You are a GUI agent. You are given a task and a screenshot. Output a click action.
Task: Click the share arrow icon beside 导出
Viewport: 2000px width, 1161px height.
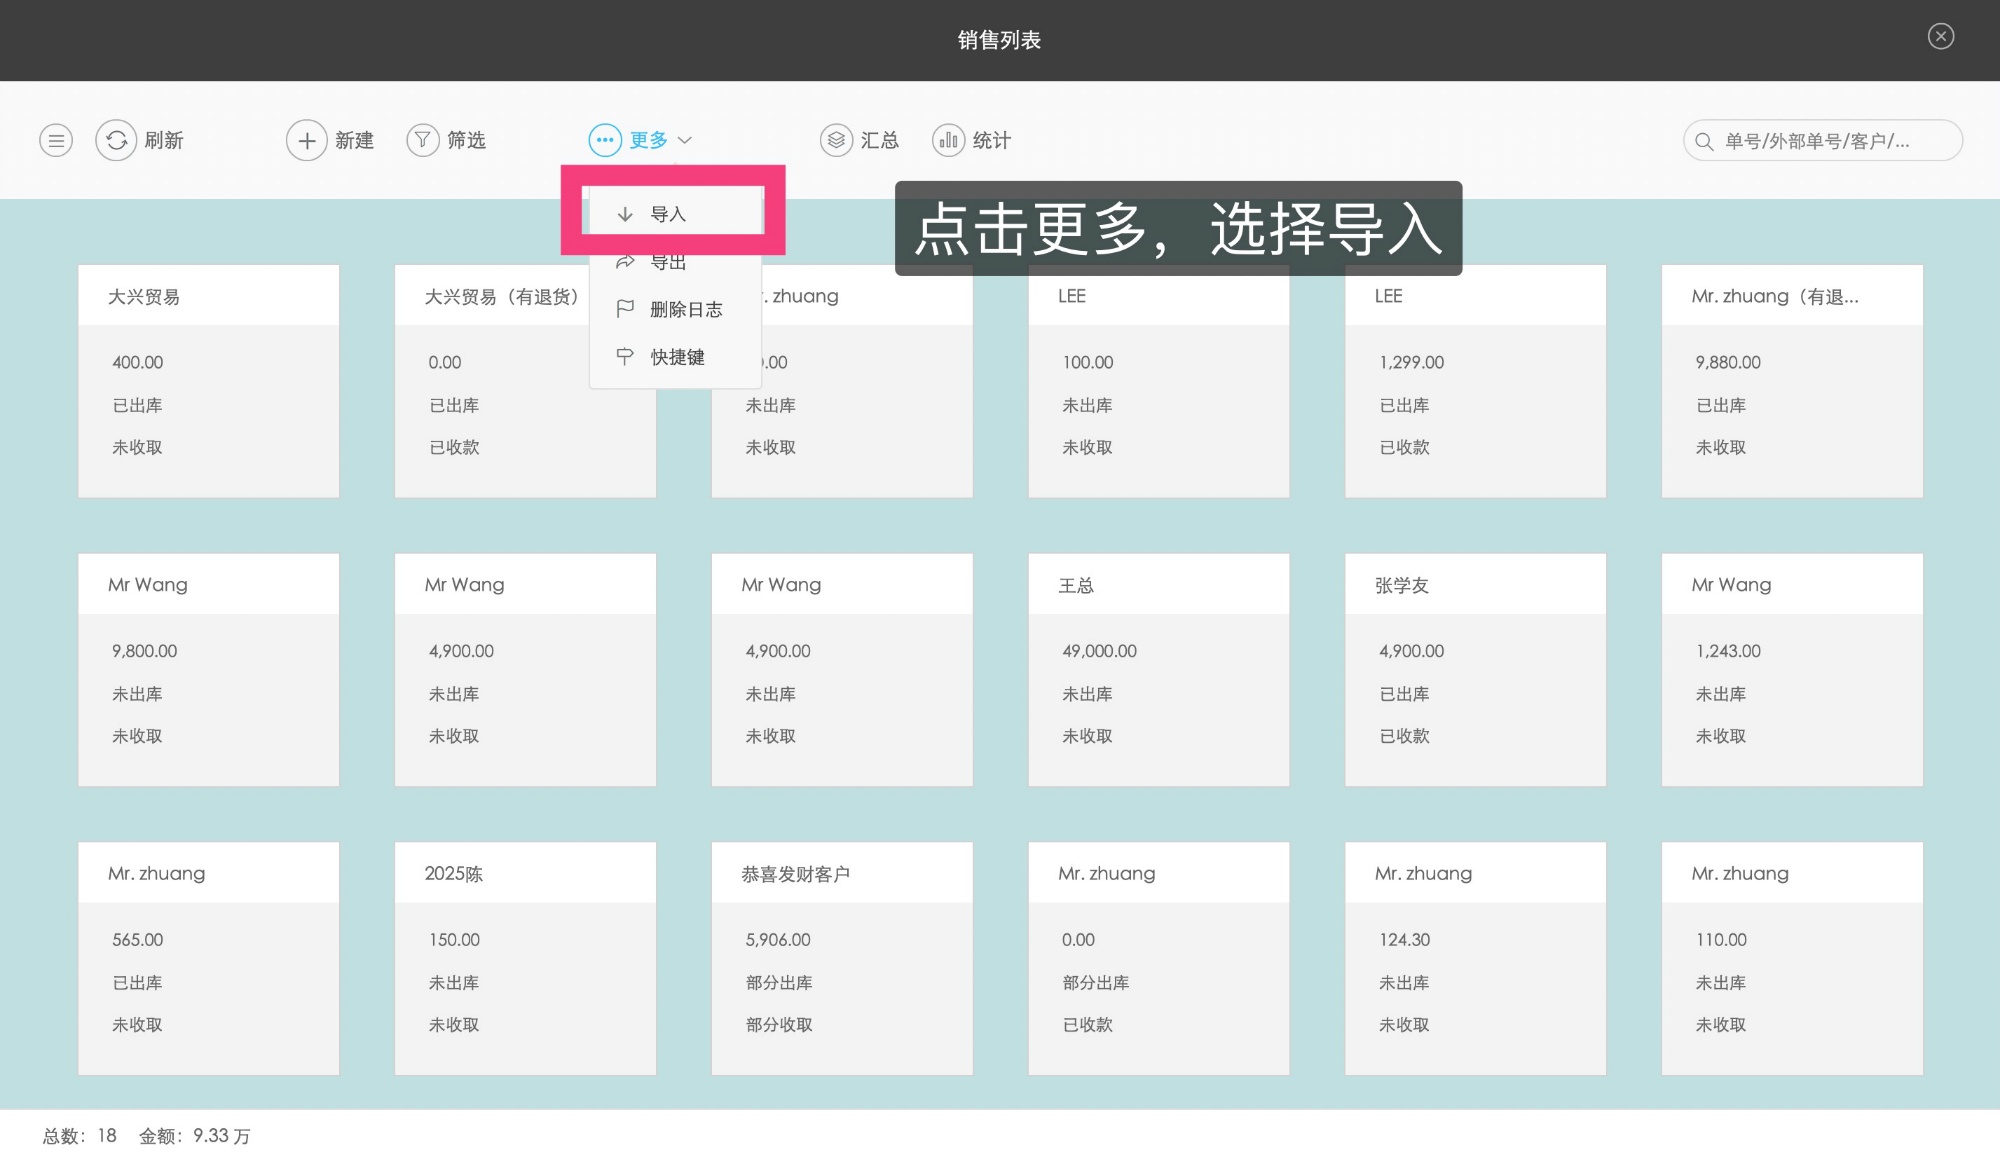[624, 260]
